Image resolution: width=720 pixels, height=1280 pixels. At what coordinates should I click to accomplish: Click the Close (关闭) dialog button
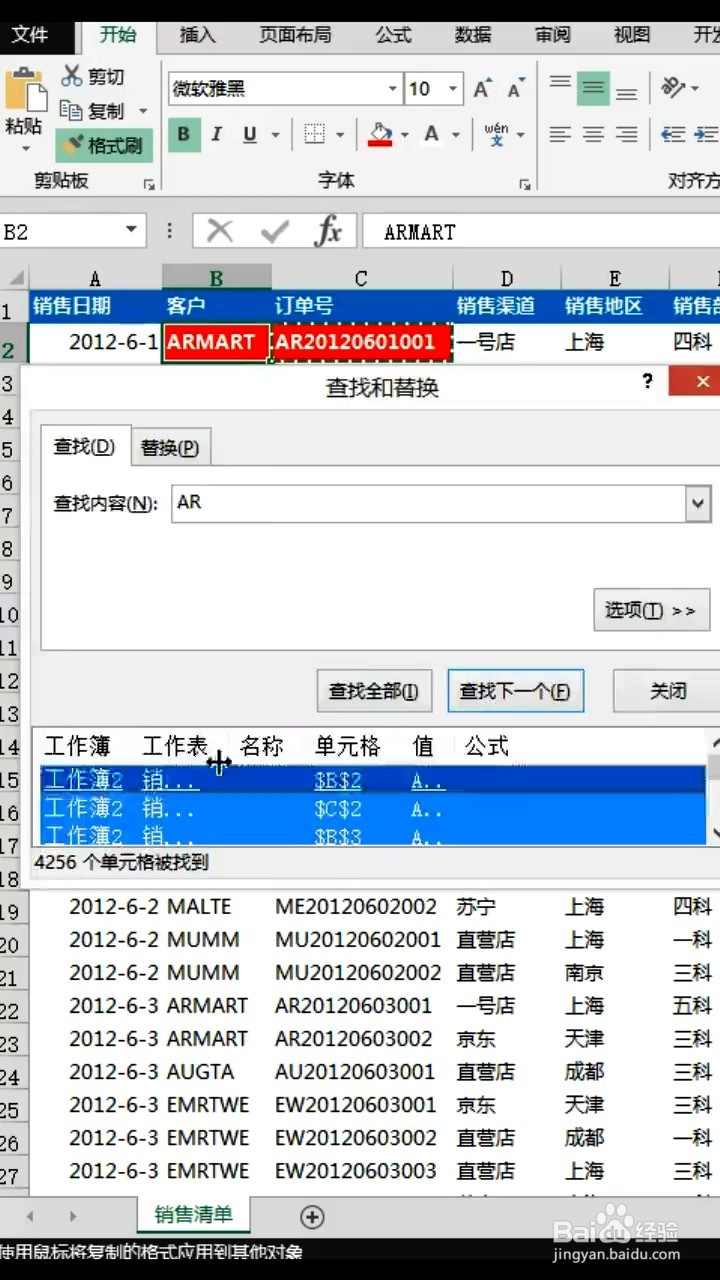coord(668,691)
